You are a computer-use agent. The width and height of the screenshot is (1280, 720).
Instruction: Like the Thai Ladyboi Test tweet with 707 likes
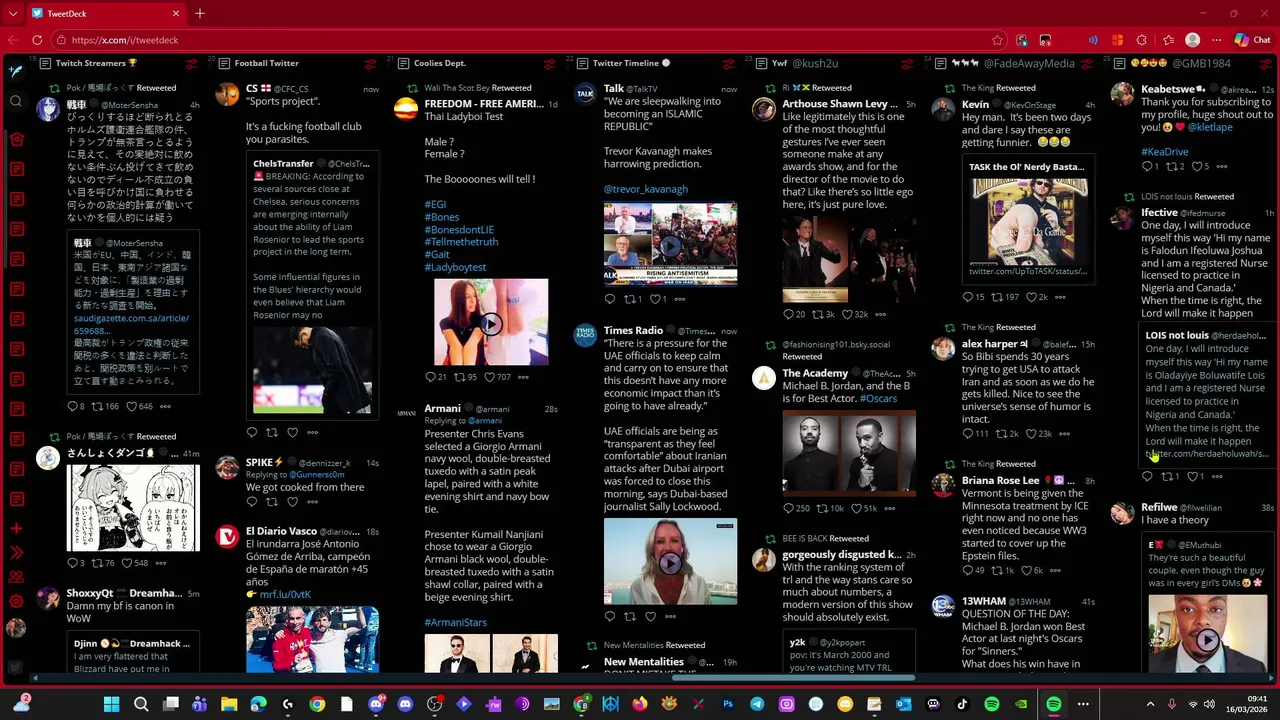(x=490, y=377)
